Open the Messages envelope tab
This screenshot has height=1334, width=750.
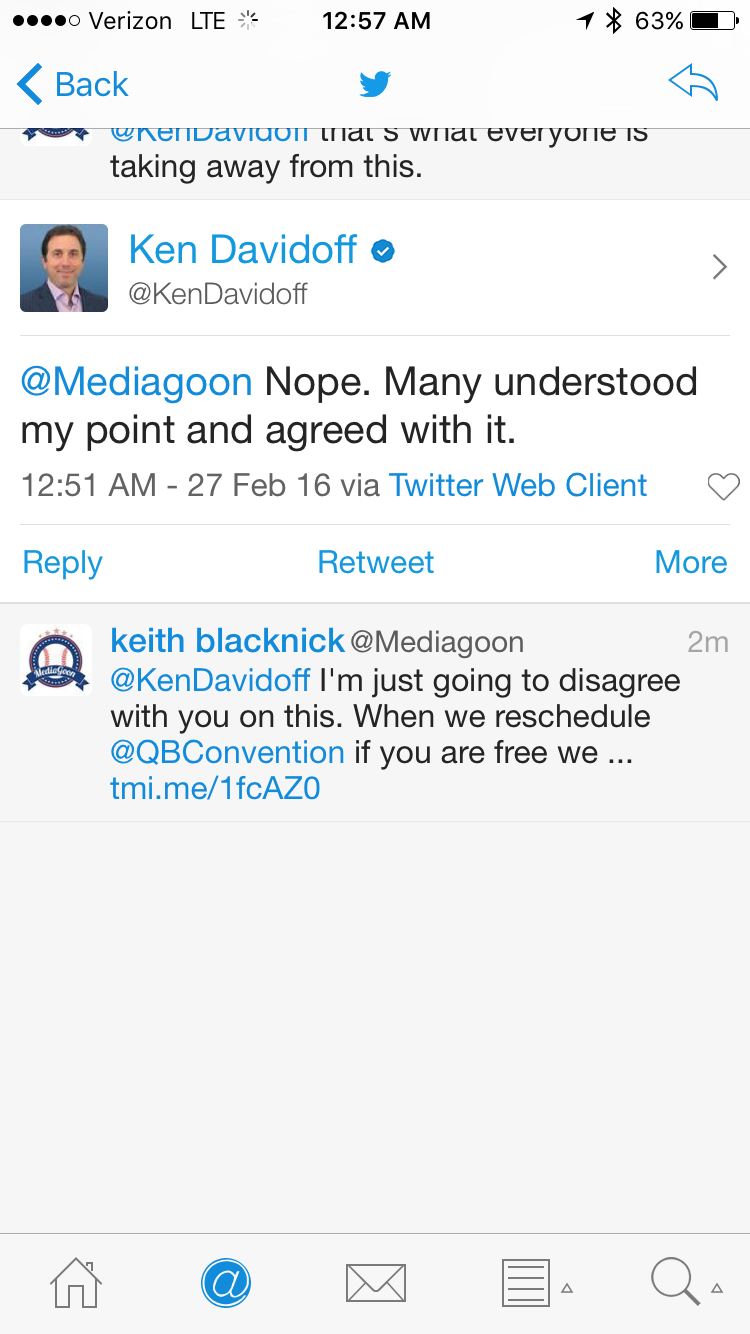[x=375, y=1282]
